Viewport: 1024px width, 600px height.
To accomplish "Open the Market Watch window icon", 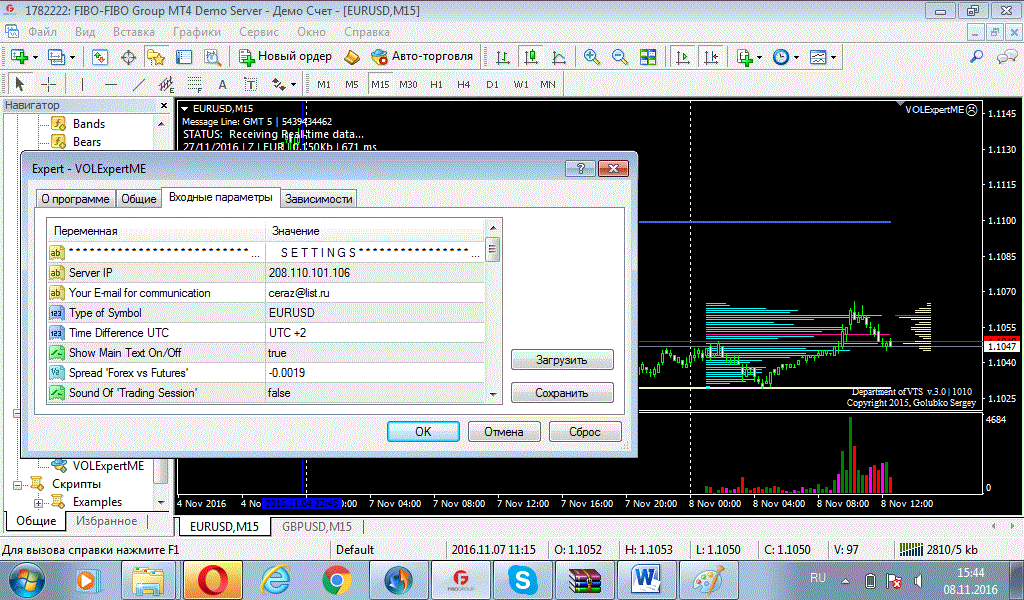I will [100, 57].
